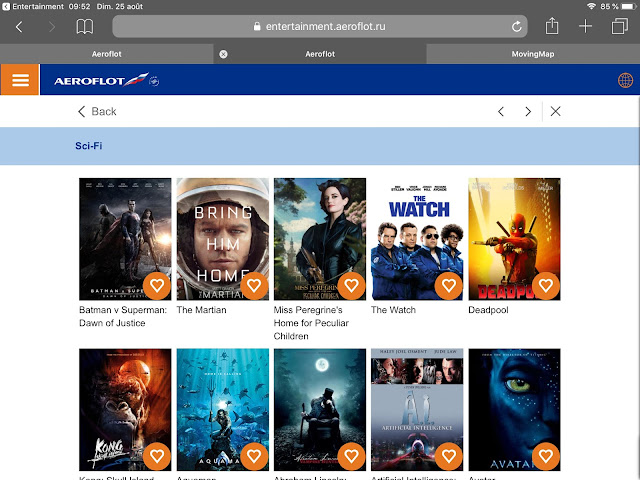Viewport: 640px width, 480px height.
Task: Click 'The Martian' title text
Action: 201,310
